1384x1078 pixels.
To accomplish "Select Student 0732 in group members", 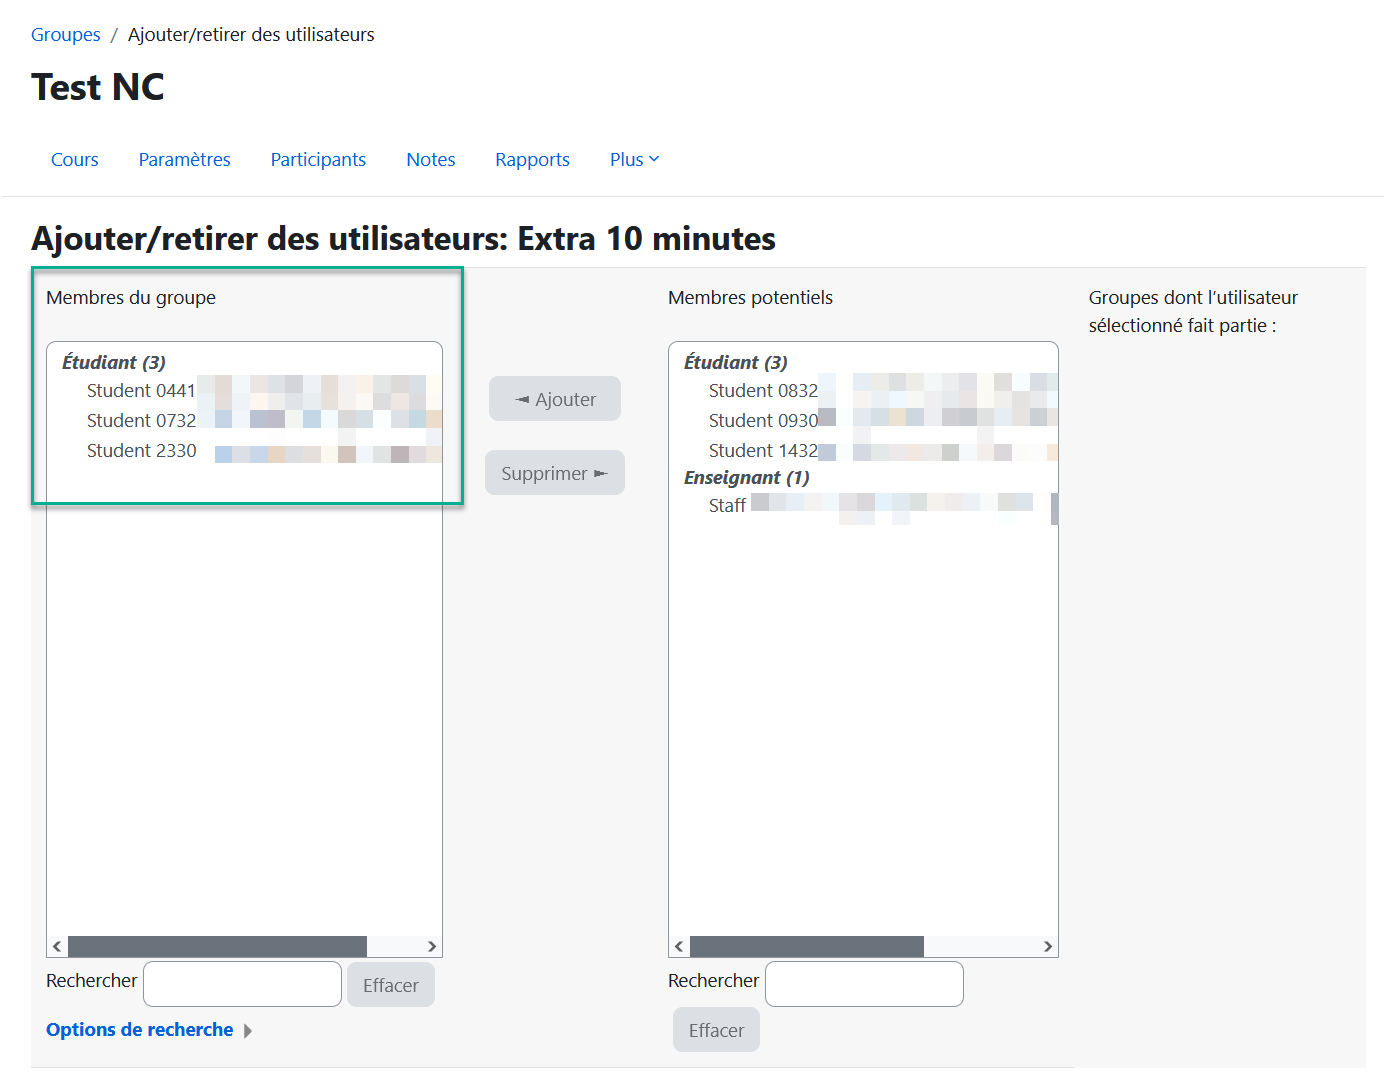I will [141, 421].
